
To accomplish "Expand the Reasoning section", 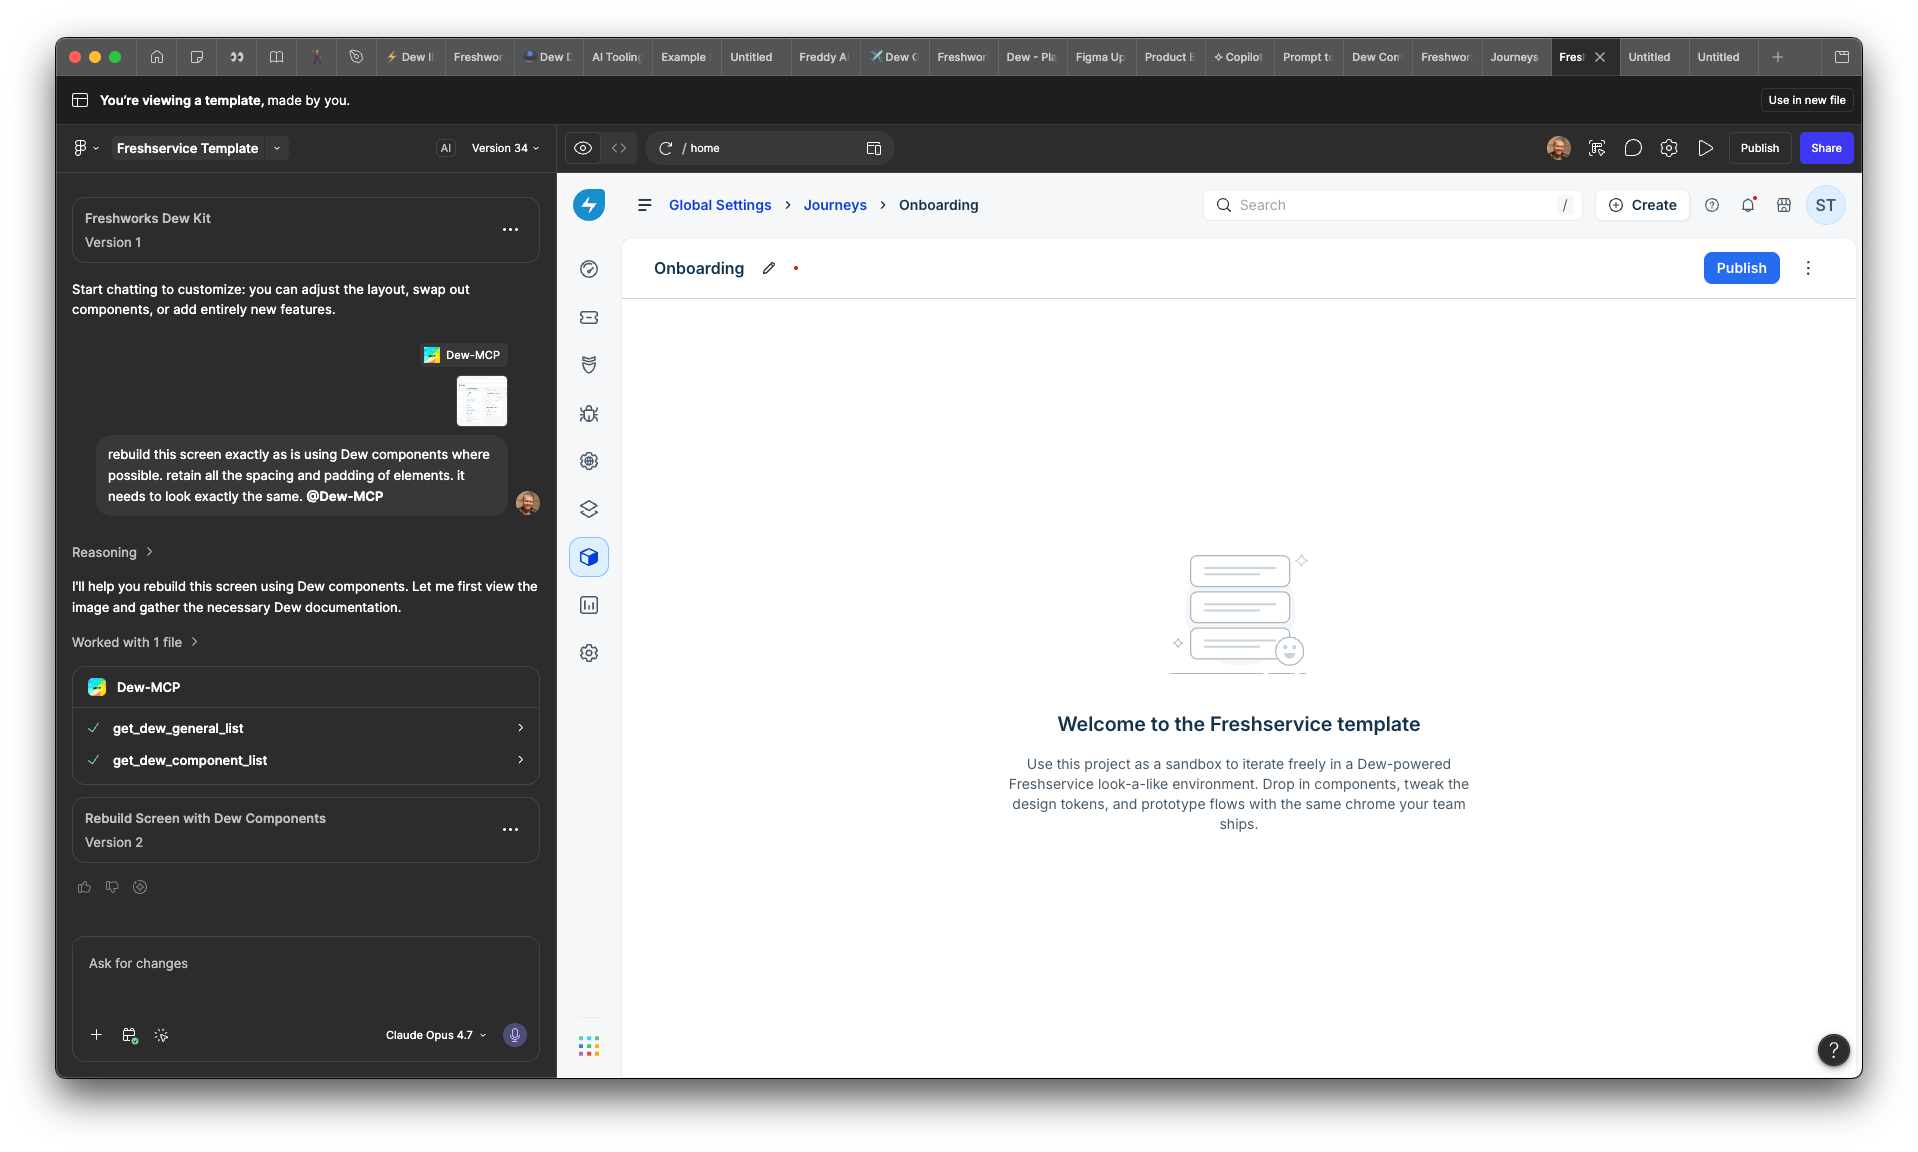I will [x=112, y=552].
